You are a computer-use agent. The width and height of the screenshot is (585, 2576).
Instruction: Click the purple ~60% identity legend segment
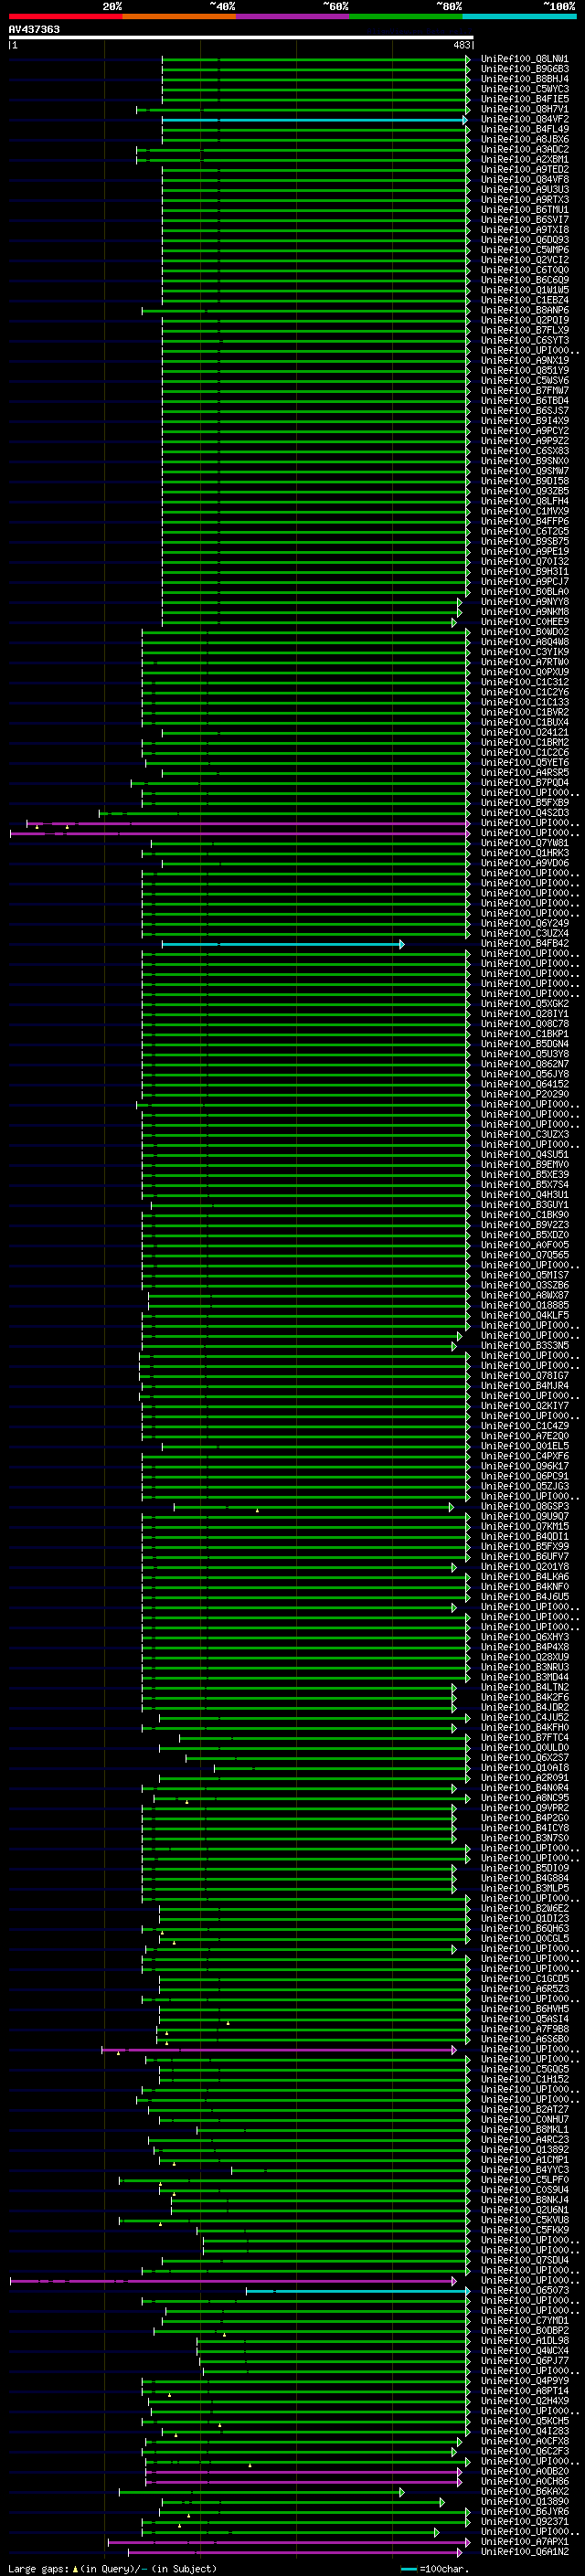pyautogui.click(x=293, y=16)
